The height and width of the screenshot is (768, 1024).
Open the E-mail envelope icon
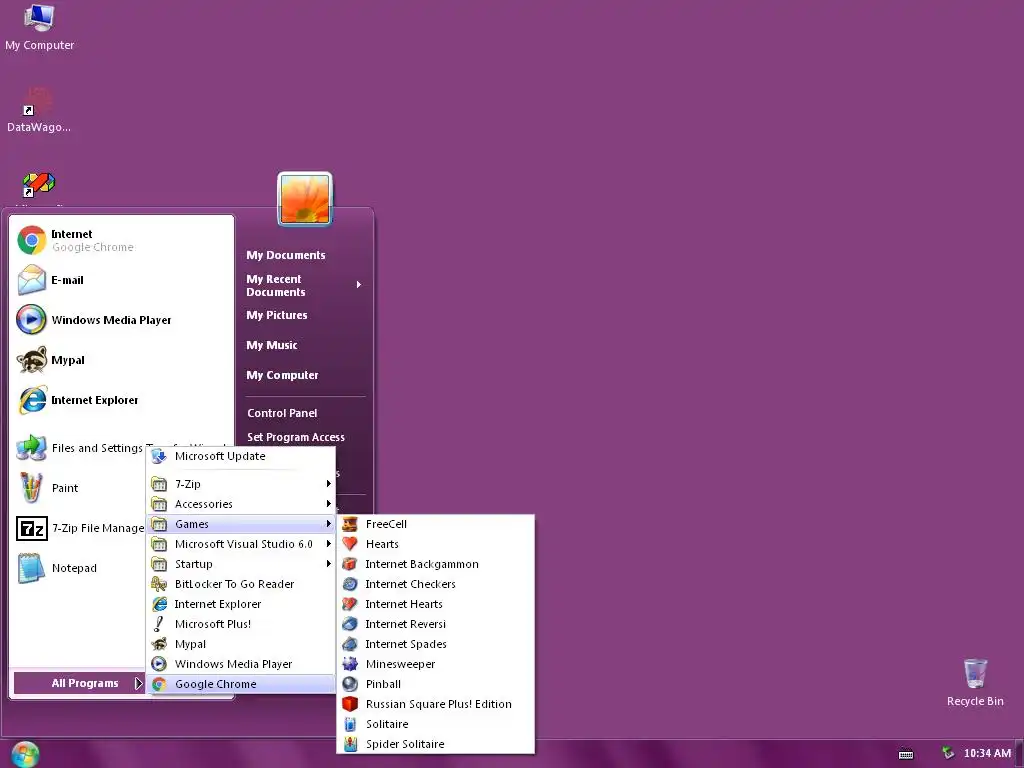[x=31, y=280]
